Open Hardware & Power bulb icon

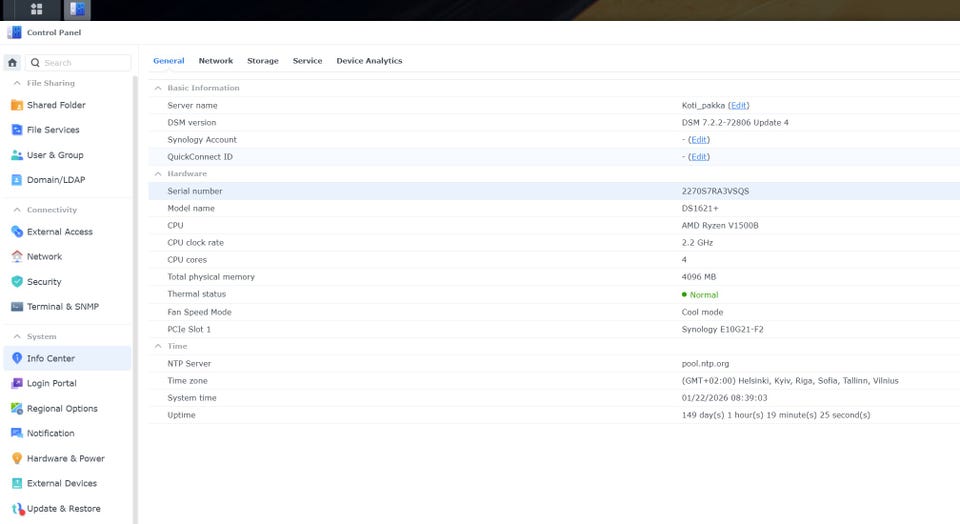(17, 458)
